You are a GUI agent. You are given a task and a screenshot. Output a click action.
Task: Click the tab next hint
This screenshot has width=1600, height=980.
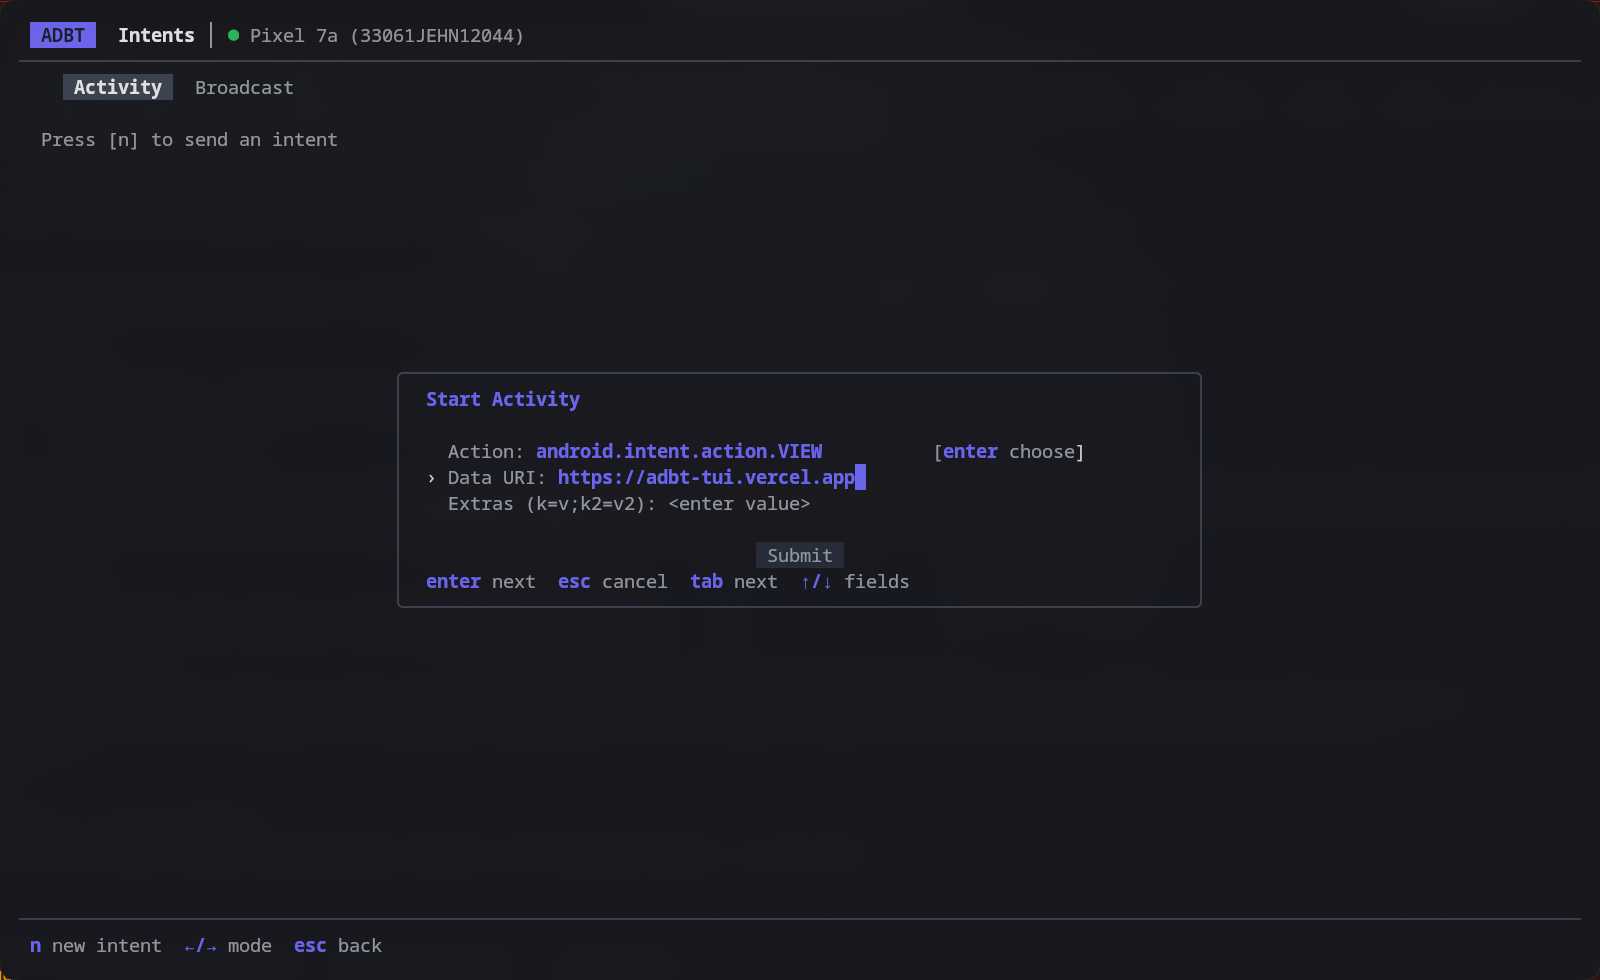[x=734, y=582]
